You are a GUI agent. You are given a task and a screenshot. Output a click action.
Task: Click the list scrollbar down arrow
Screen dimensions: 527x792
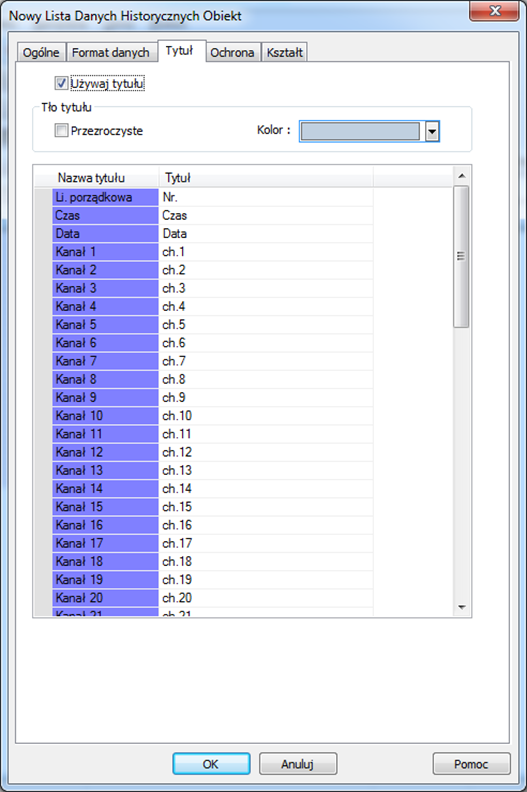click(461, 607)
